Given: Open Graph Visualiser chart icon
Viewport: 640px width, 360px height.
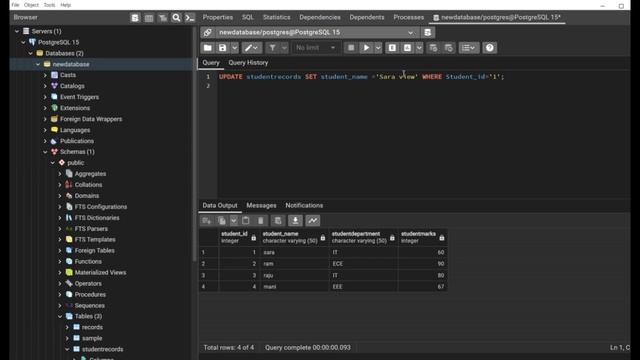Looking at the screenshot, I should (x=313, y=221).
